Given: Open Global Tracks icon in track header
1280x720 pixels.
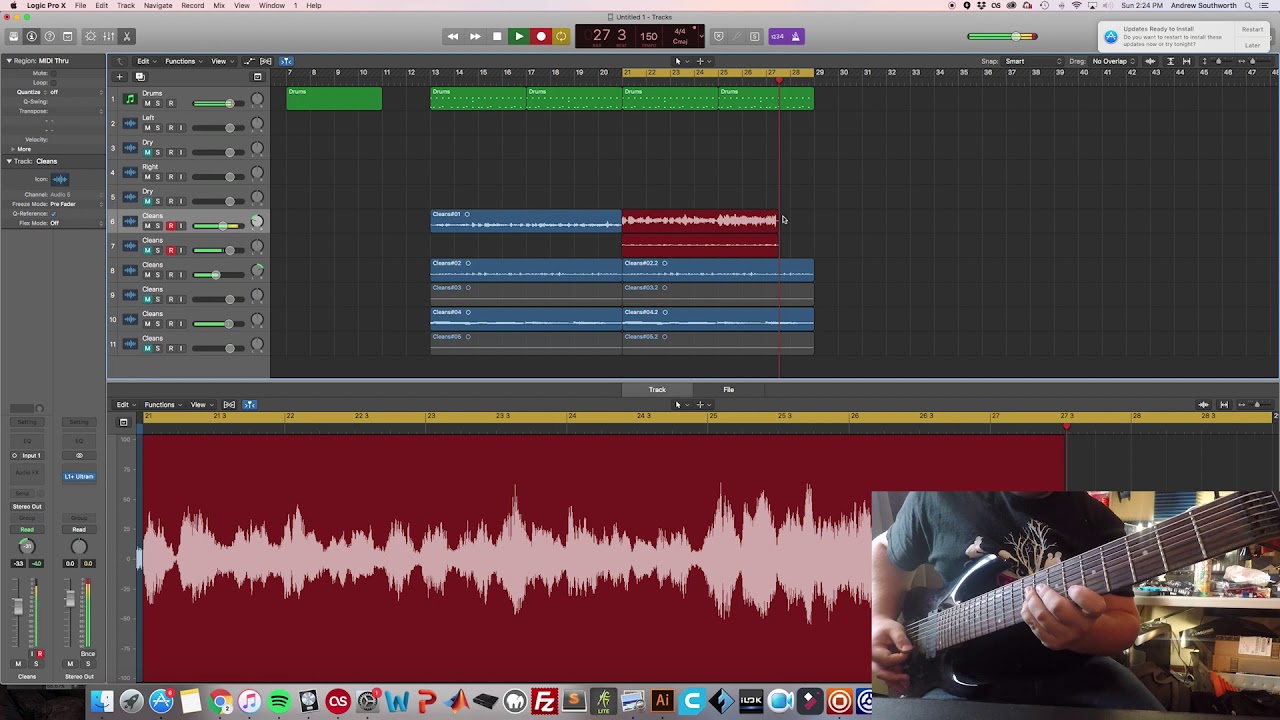Looking at the screenshot, I should (x=257, y=77).
